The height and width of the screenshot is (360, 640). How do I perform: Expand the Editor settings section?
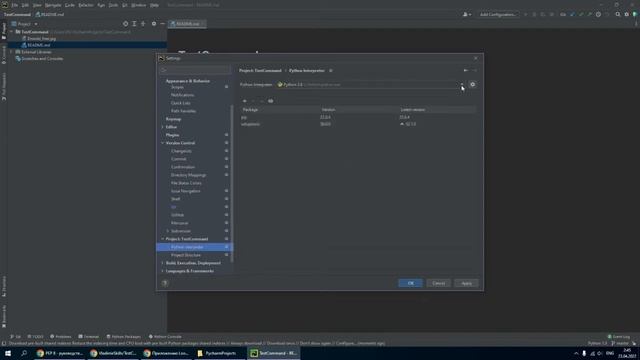[163, 127]
